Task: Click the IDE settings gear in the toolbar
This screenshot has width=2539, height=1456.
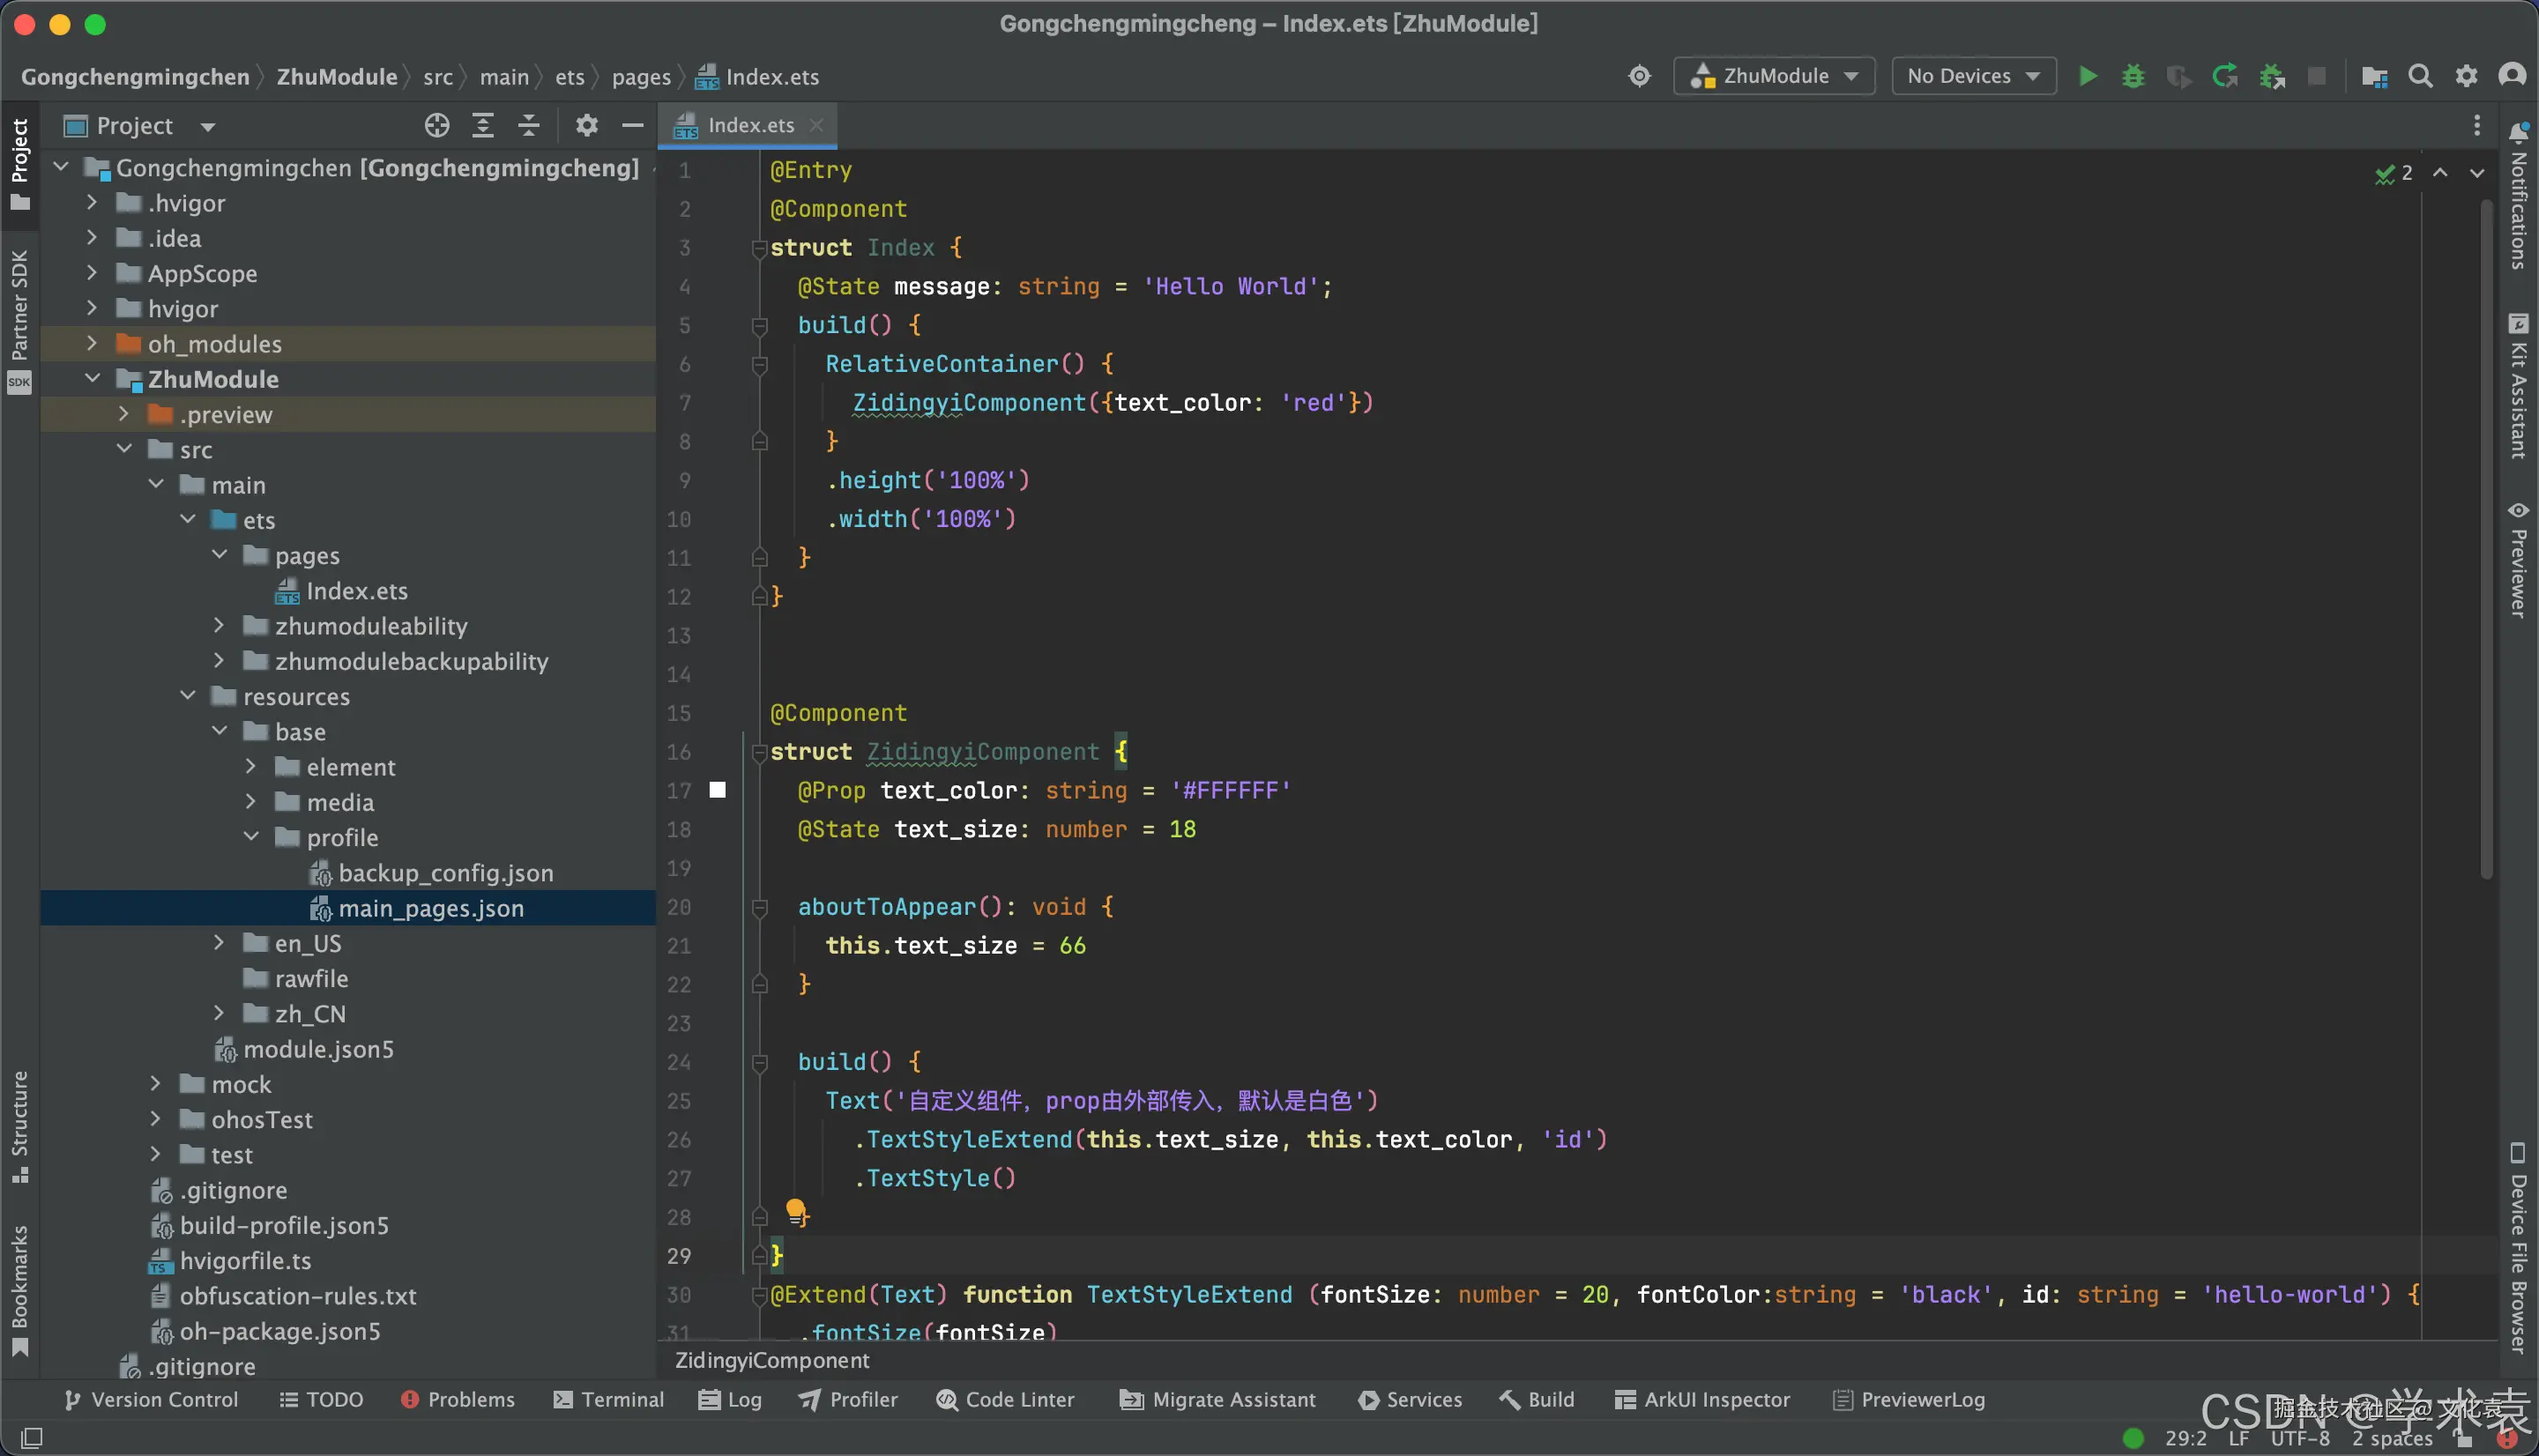Action: [2467, 76]
